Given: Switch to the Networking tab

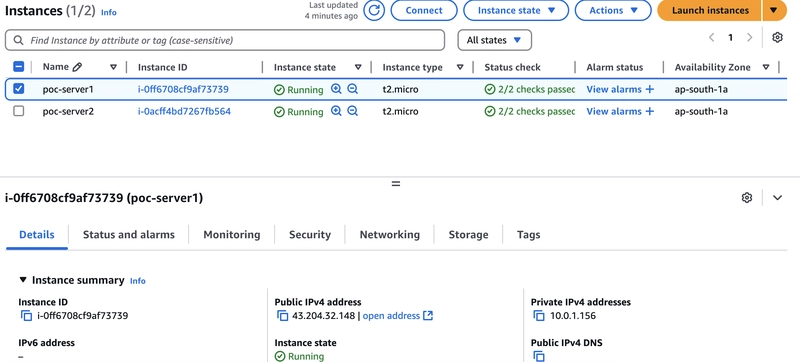Looking at the screenshot, I should [390, 235].
